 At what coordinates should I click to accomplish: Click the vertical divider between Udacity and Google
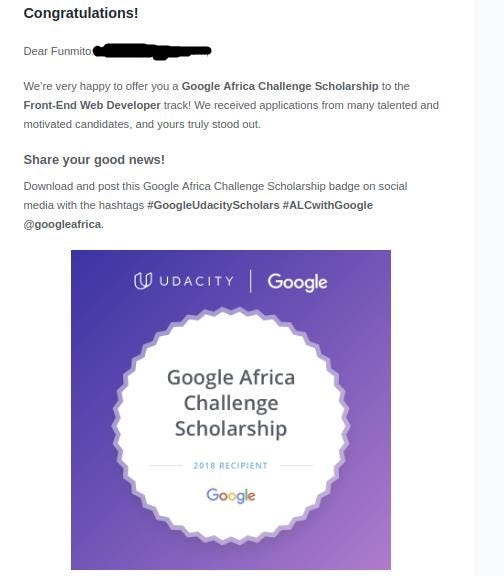click(251, 281)
